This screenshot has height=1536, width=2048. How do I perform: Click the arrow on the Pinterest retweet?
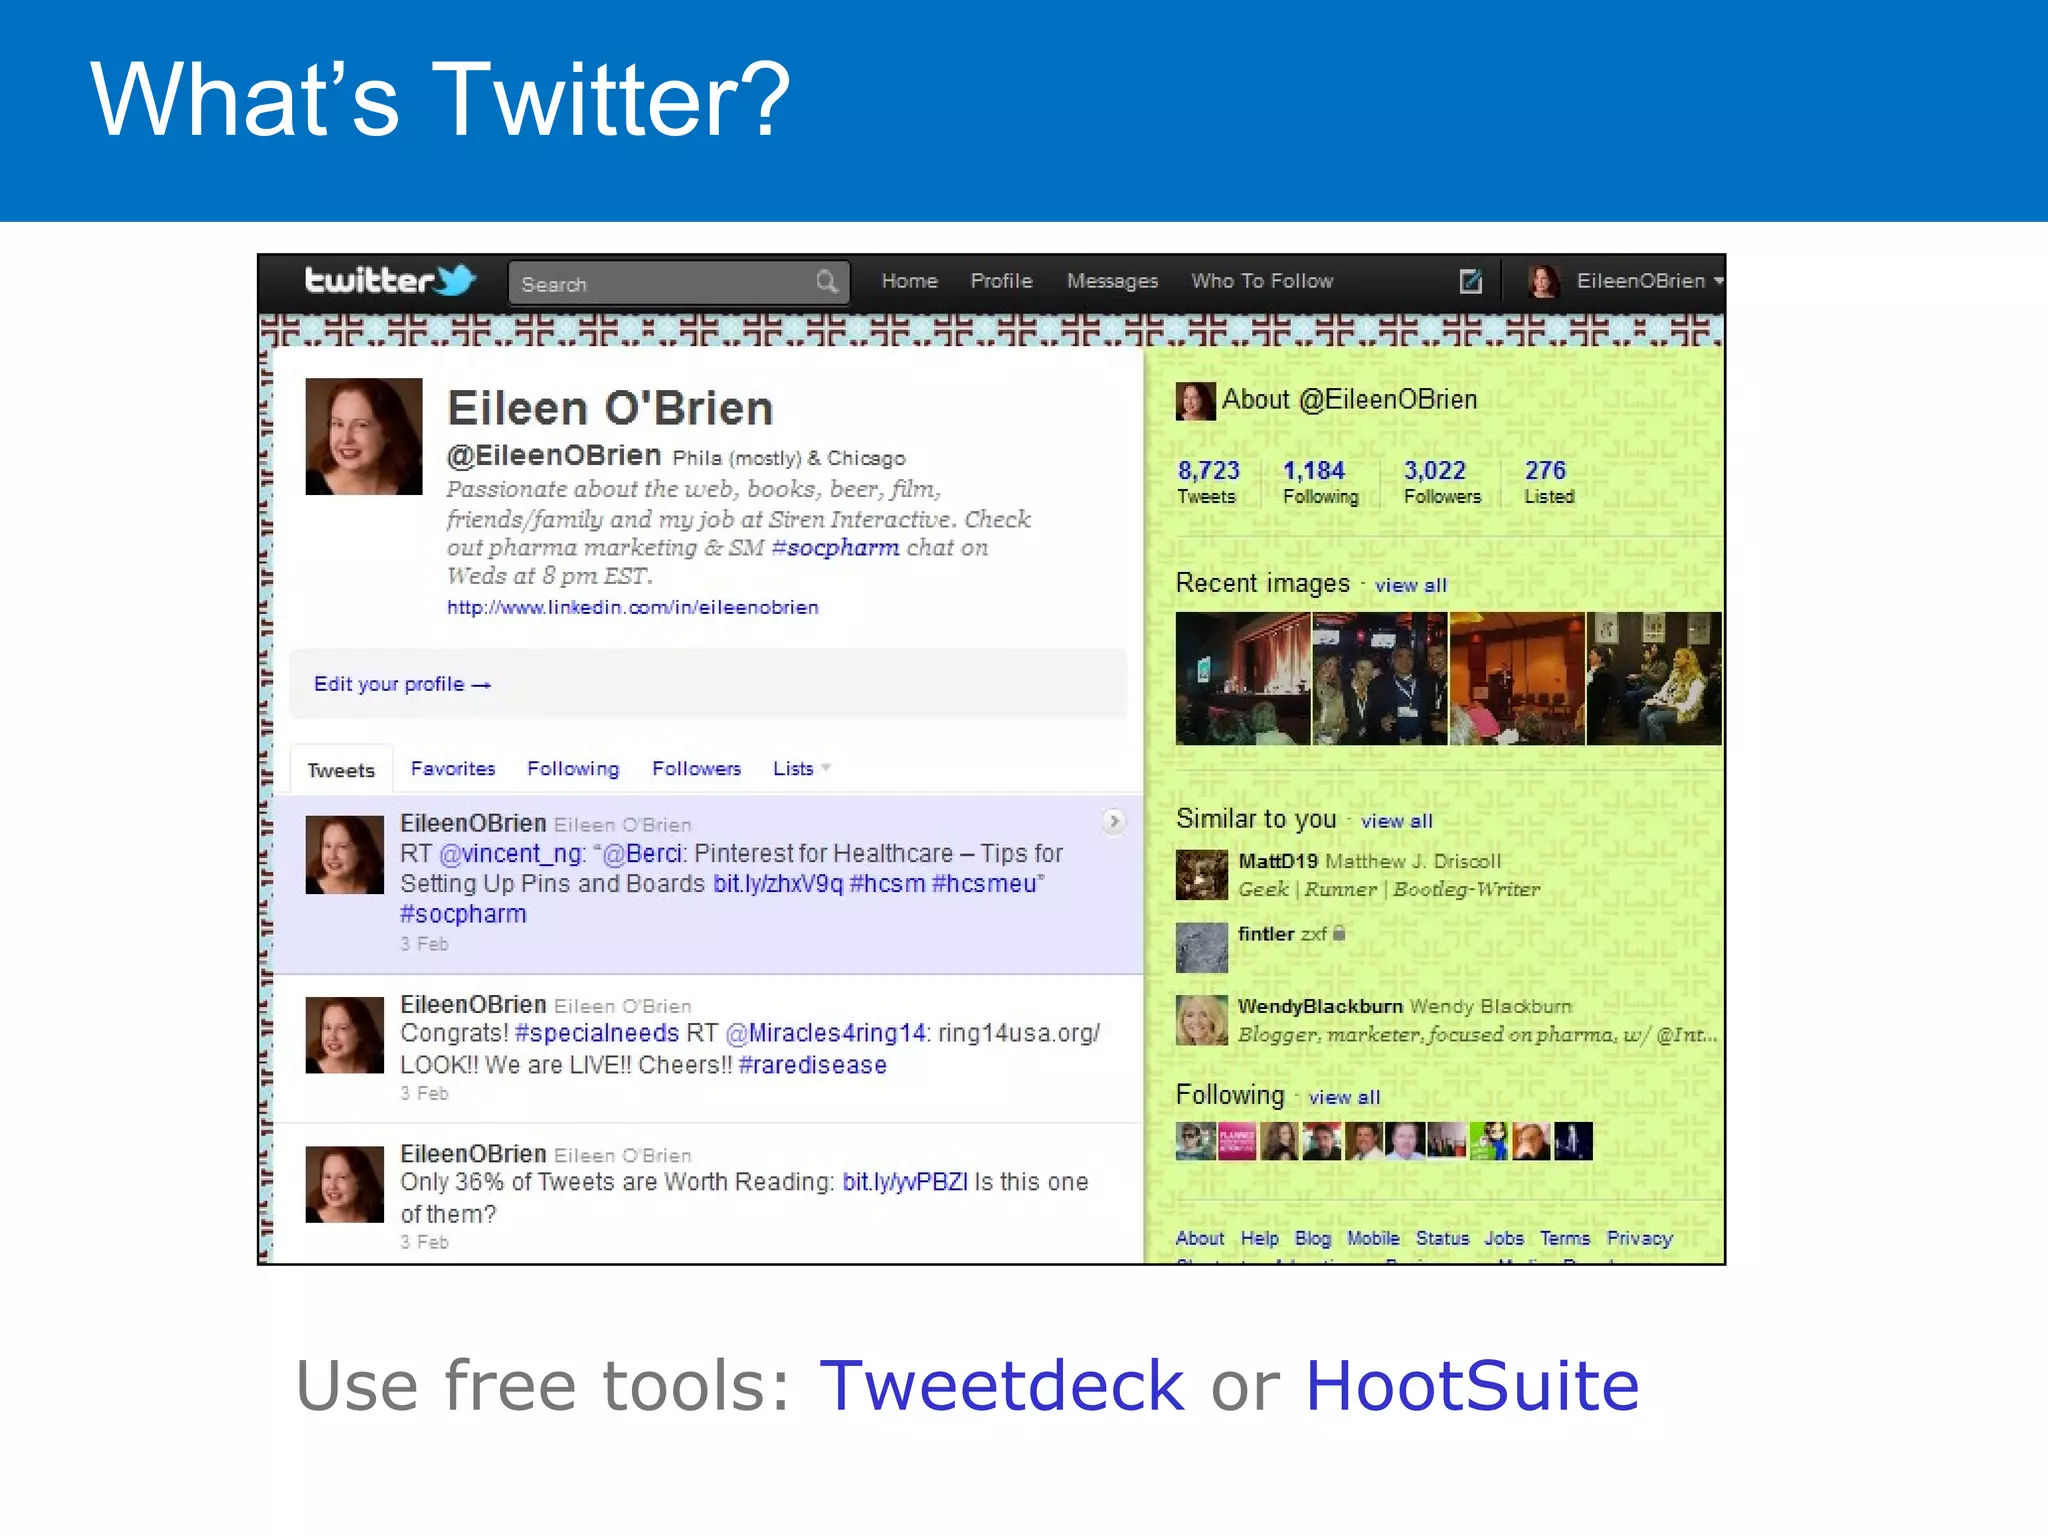coord(1113,822)
